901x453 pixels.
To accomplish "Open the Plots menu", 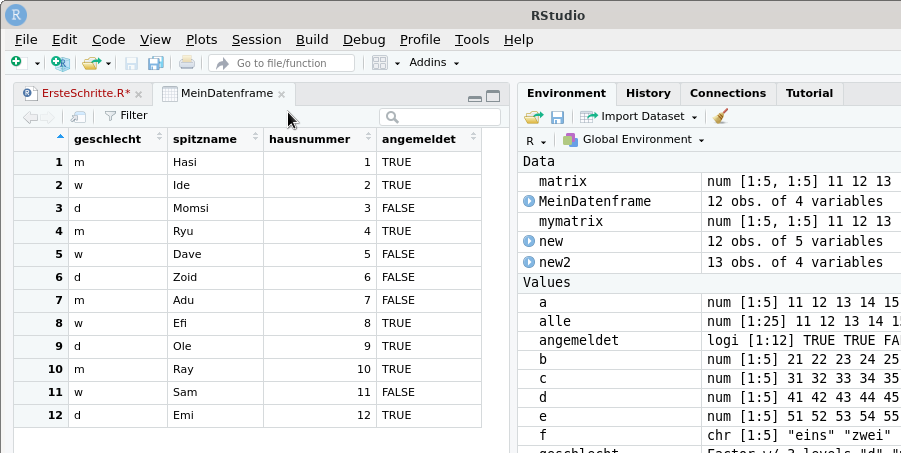I will pyautogui.click(x=202, y=40).
